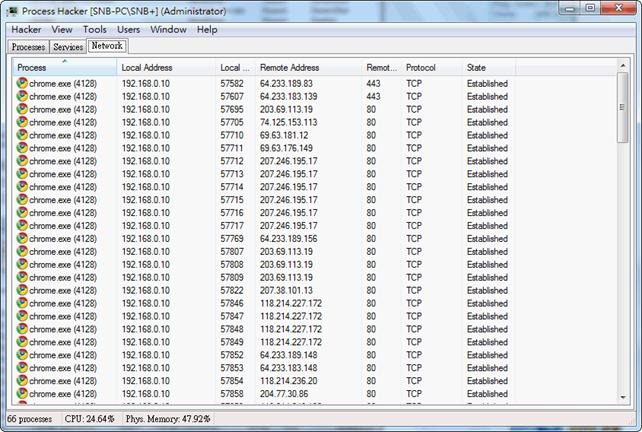The width and height of the screenshot is (642, 432).
Task: Select remote address 204.77.30.86
Action: click(284, 394)
